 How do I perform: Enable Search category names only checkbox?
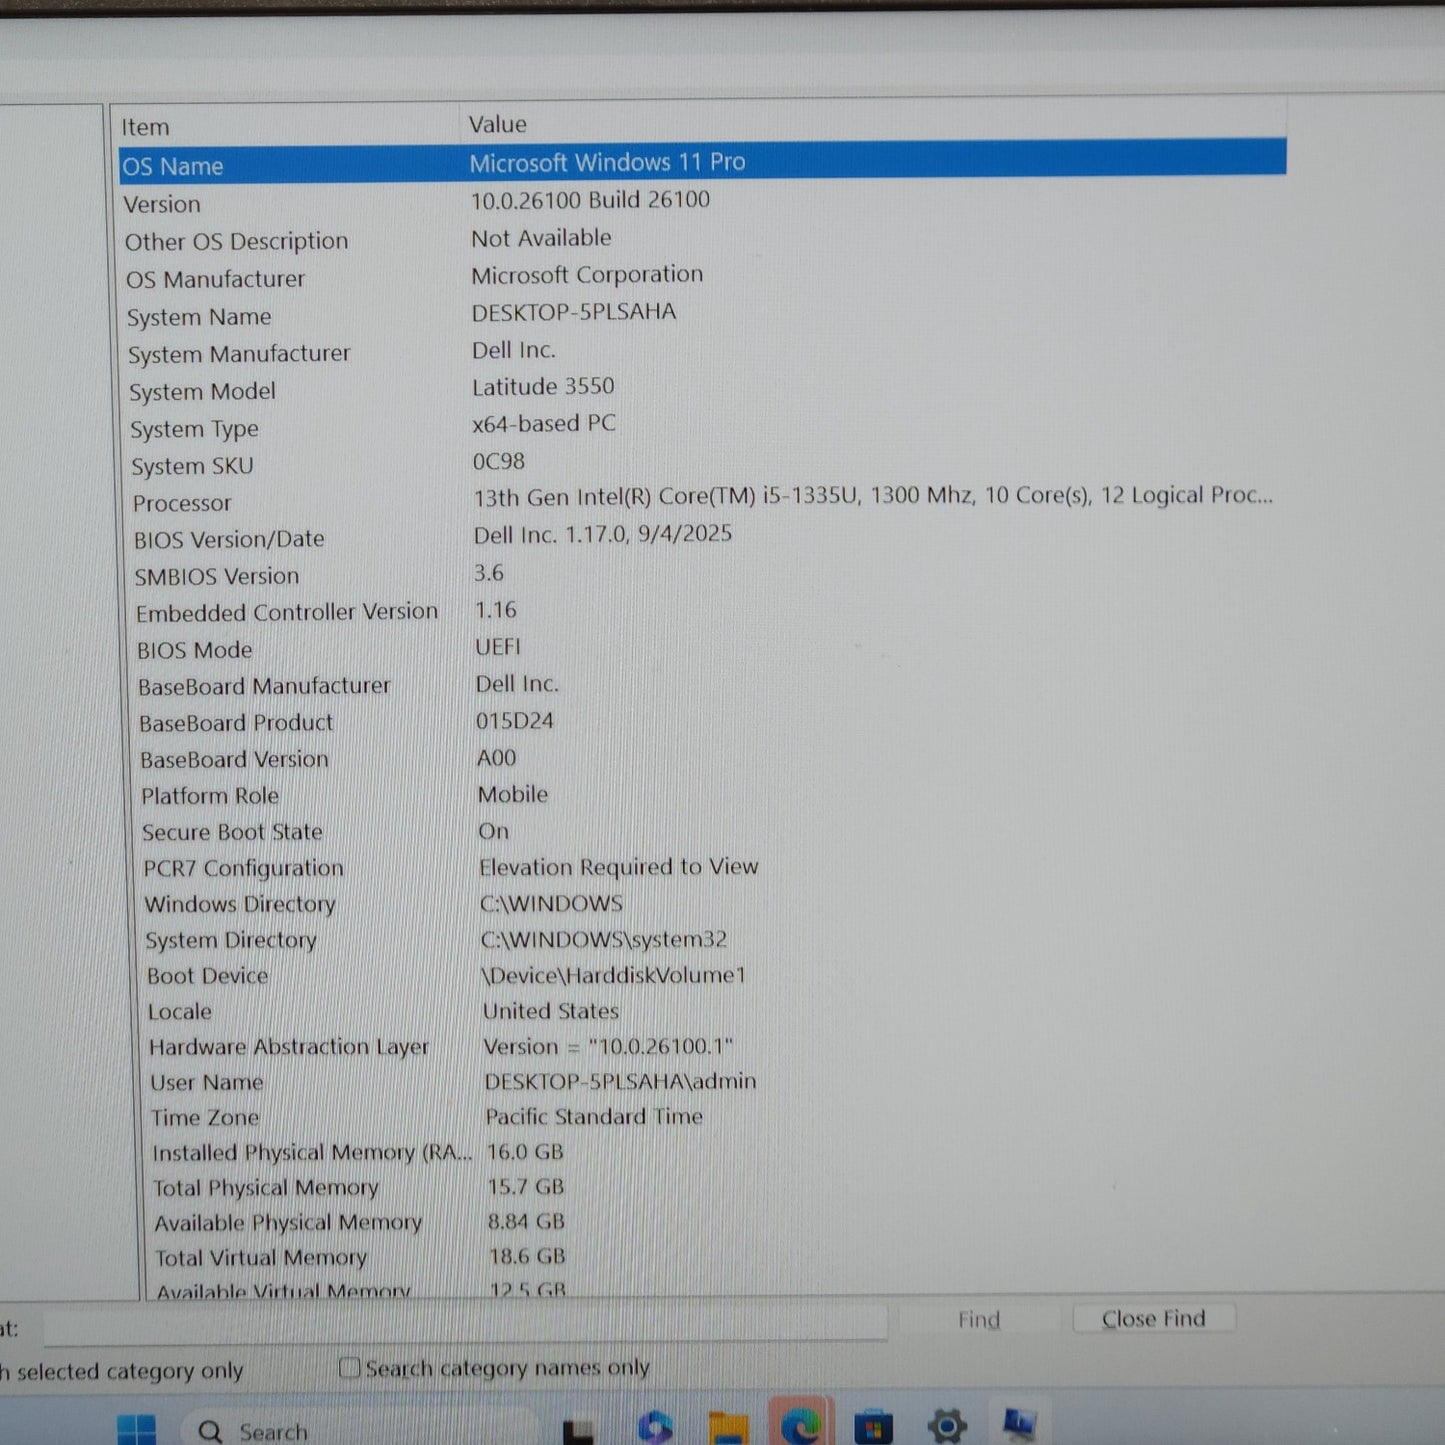click(349, 1367)
